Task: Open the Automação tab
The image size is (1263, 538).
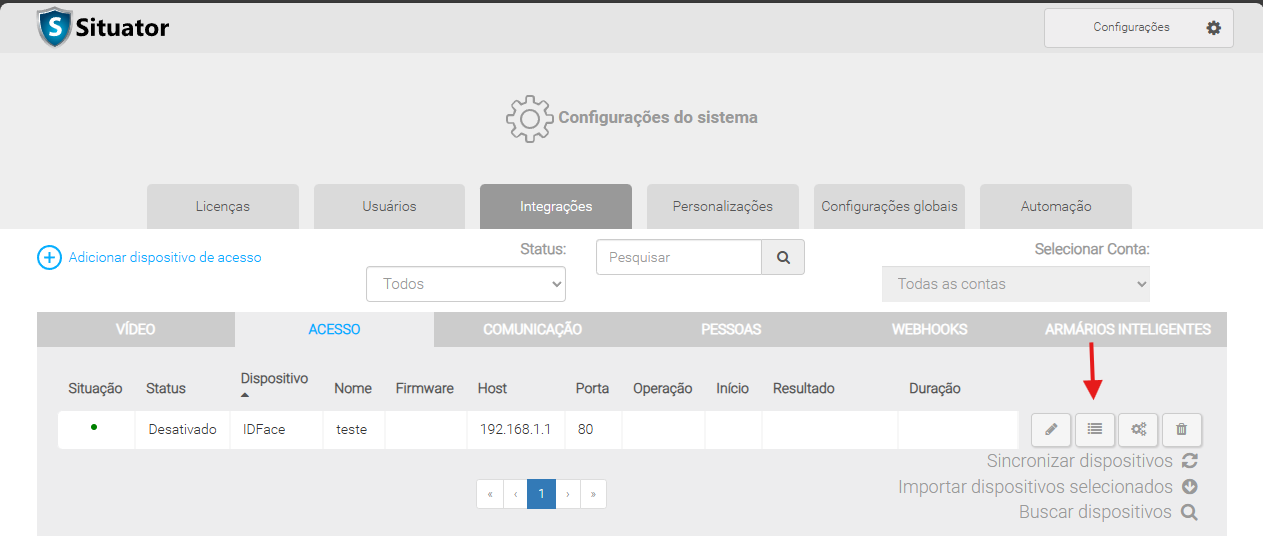Action: pos(1055,206)
